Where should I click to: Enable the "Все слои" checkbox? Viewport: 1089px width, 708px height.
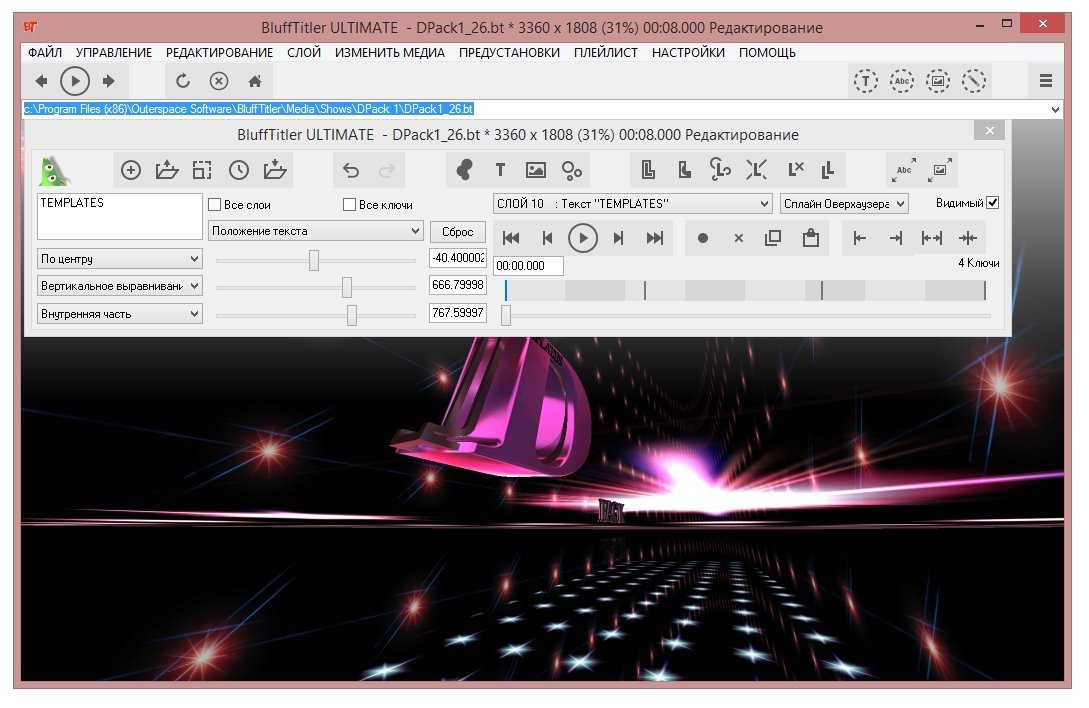tap(214, 205)
